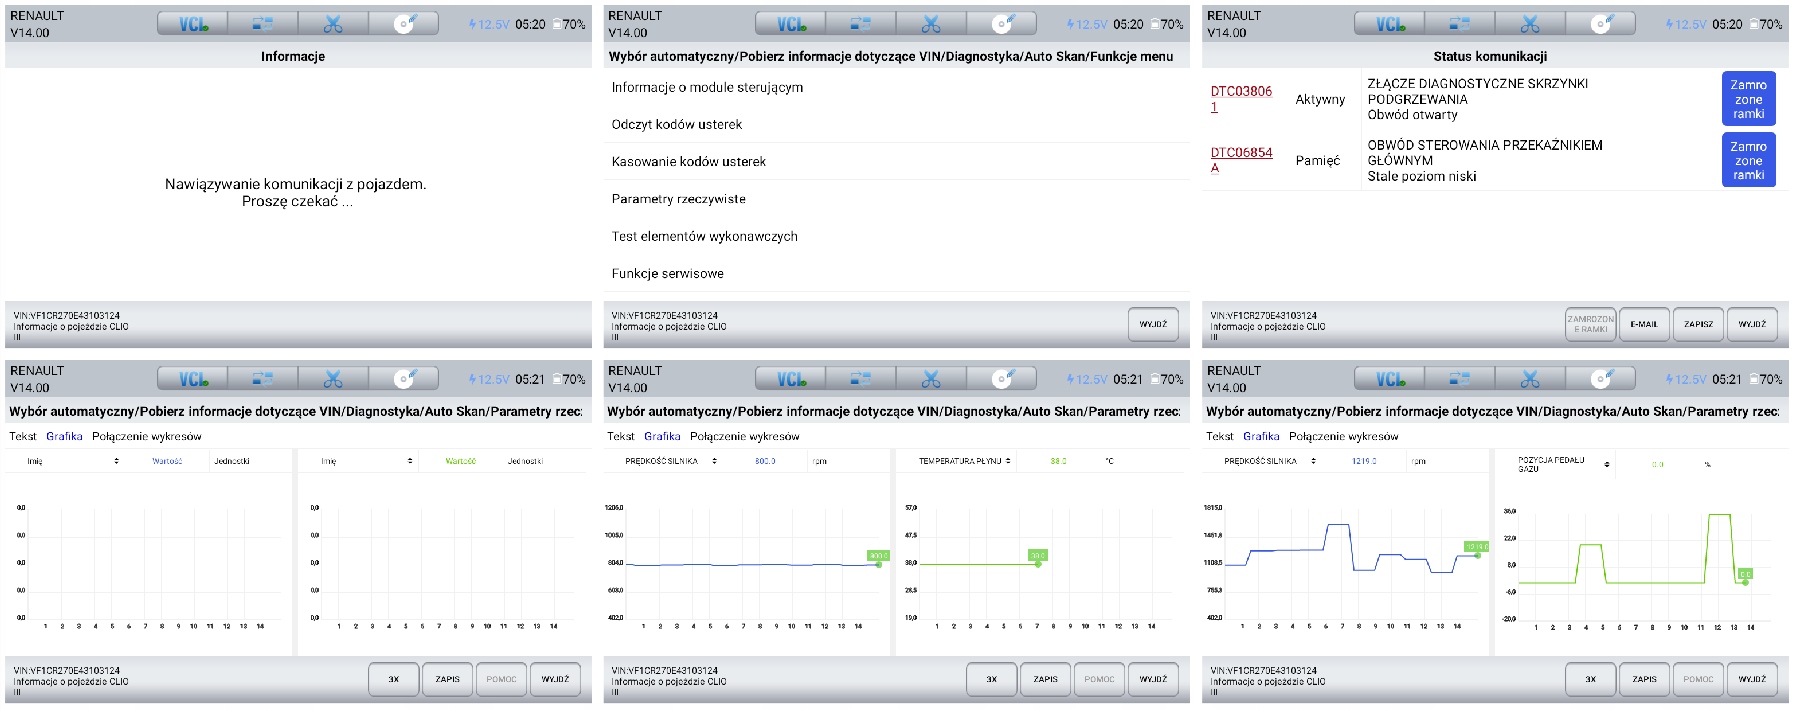Tap scissors icon on POZYCJA PEDAŁU GAZU screen
This screenshot has height=710, width=1795.
coord(1530,379)
